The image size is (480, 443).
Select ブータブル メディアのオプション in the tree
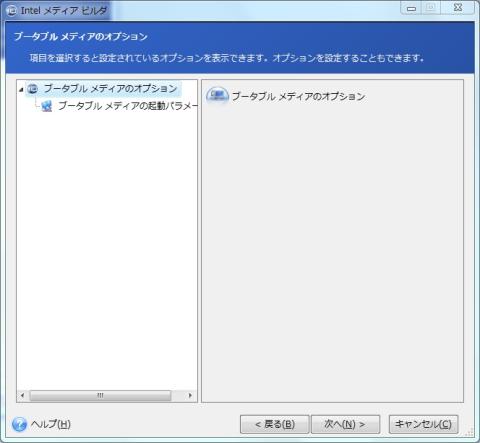(x=110, y=89)
